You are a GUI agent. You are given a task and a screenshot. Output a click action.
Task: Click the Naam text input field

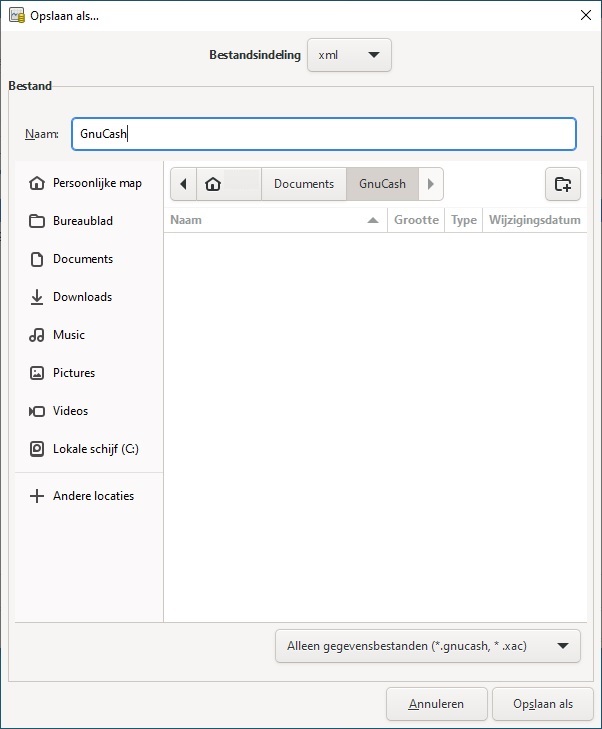[x=323, y=134]
